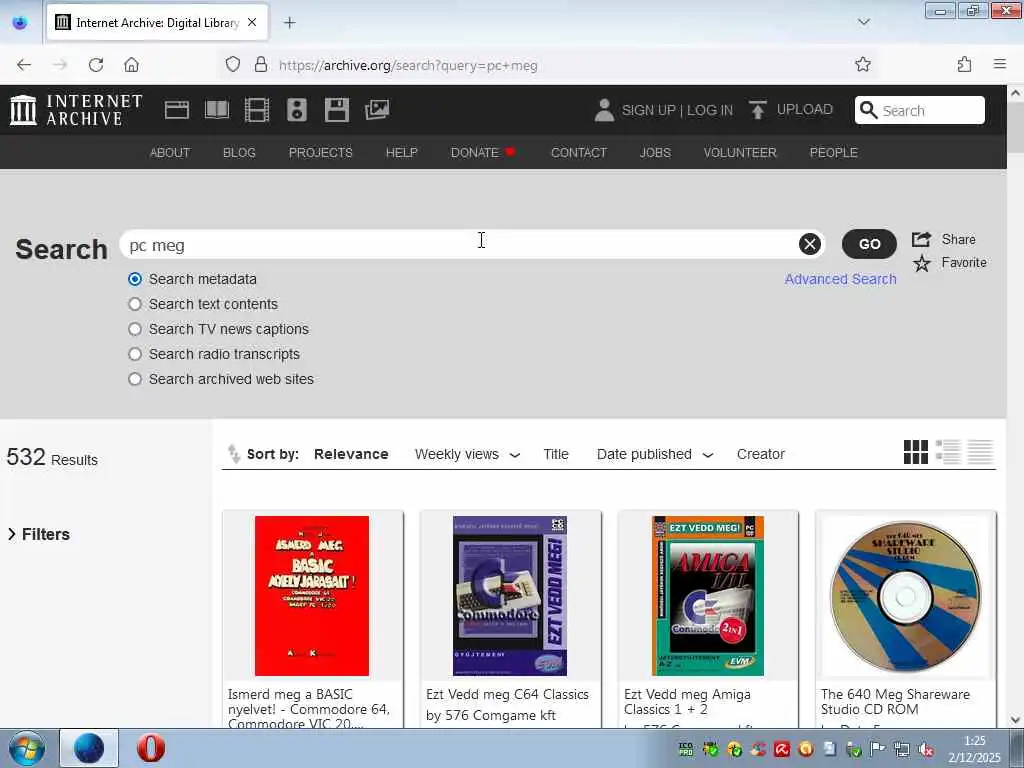Go to Firefox home page

click(131, 65)
